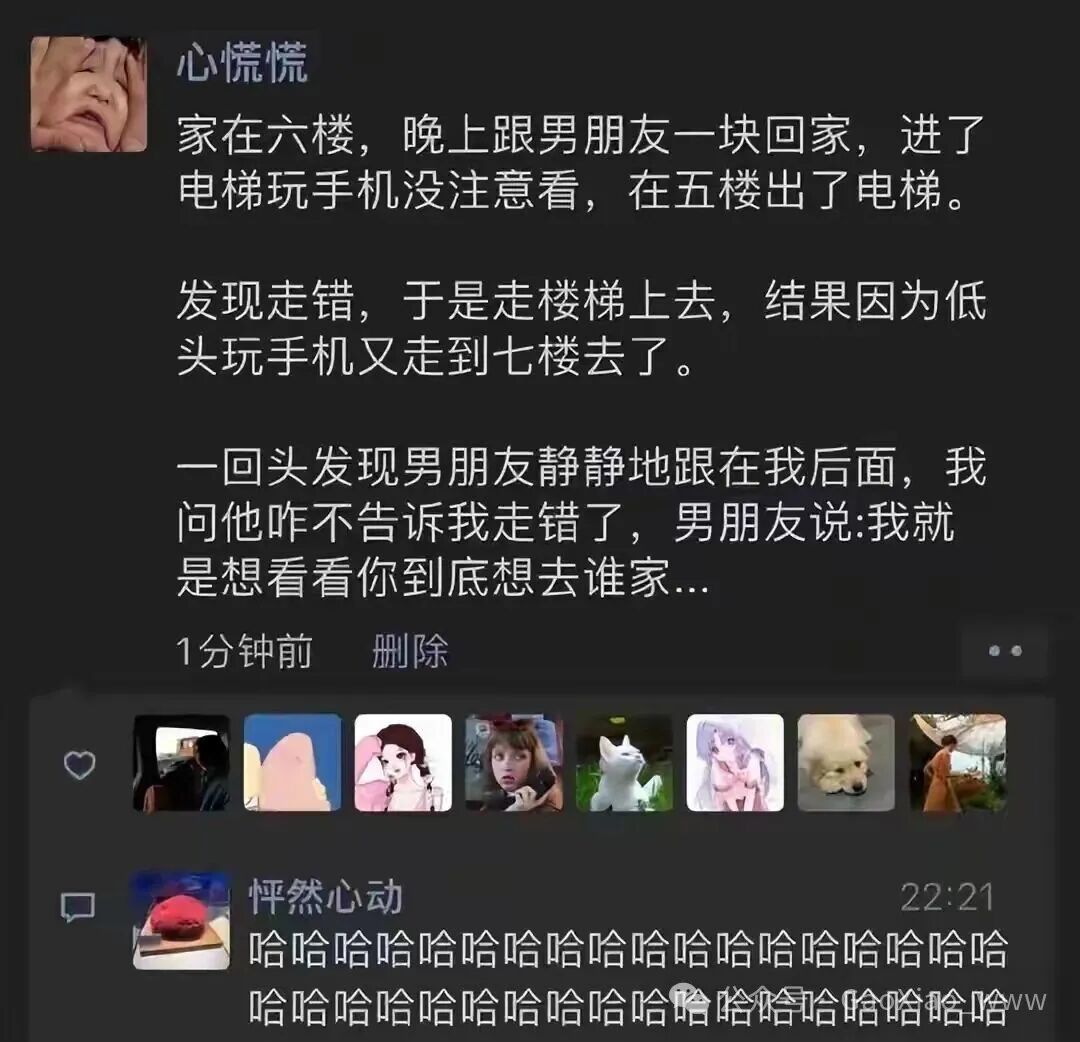The image size is (1080, 1042).
Task: Open the blue and pink abstract liker avatar
Action: pos(292,762)
